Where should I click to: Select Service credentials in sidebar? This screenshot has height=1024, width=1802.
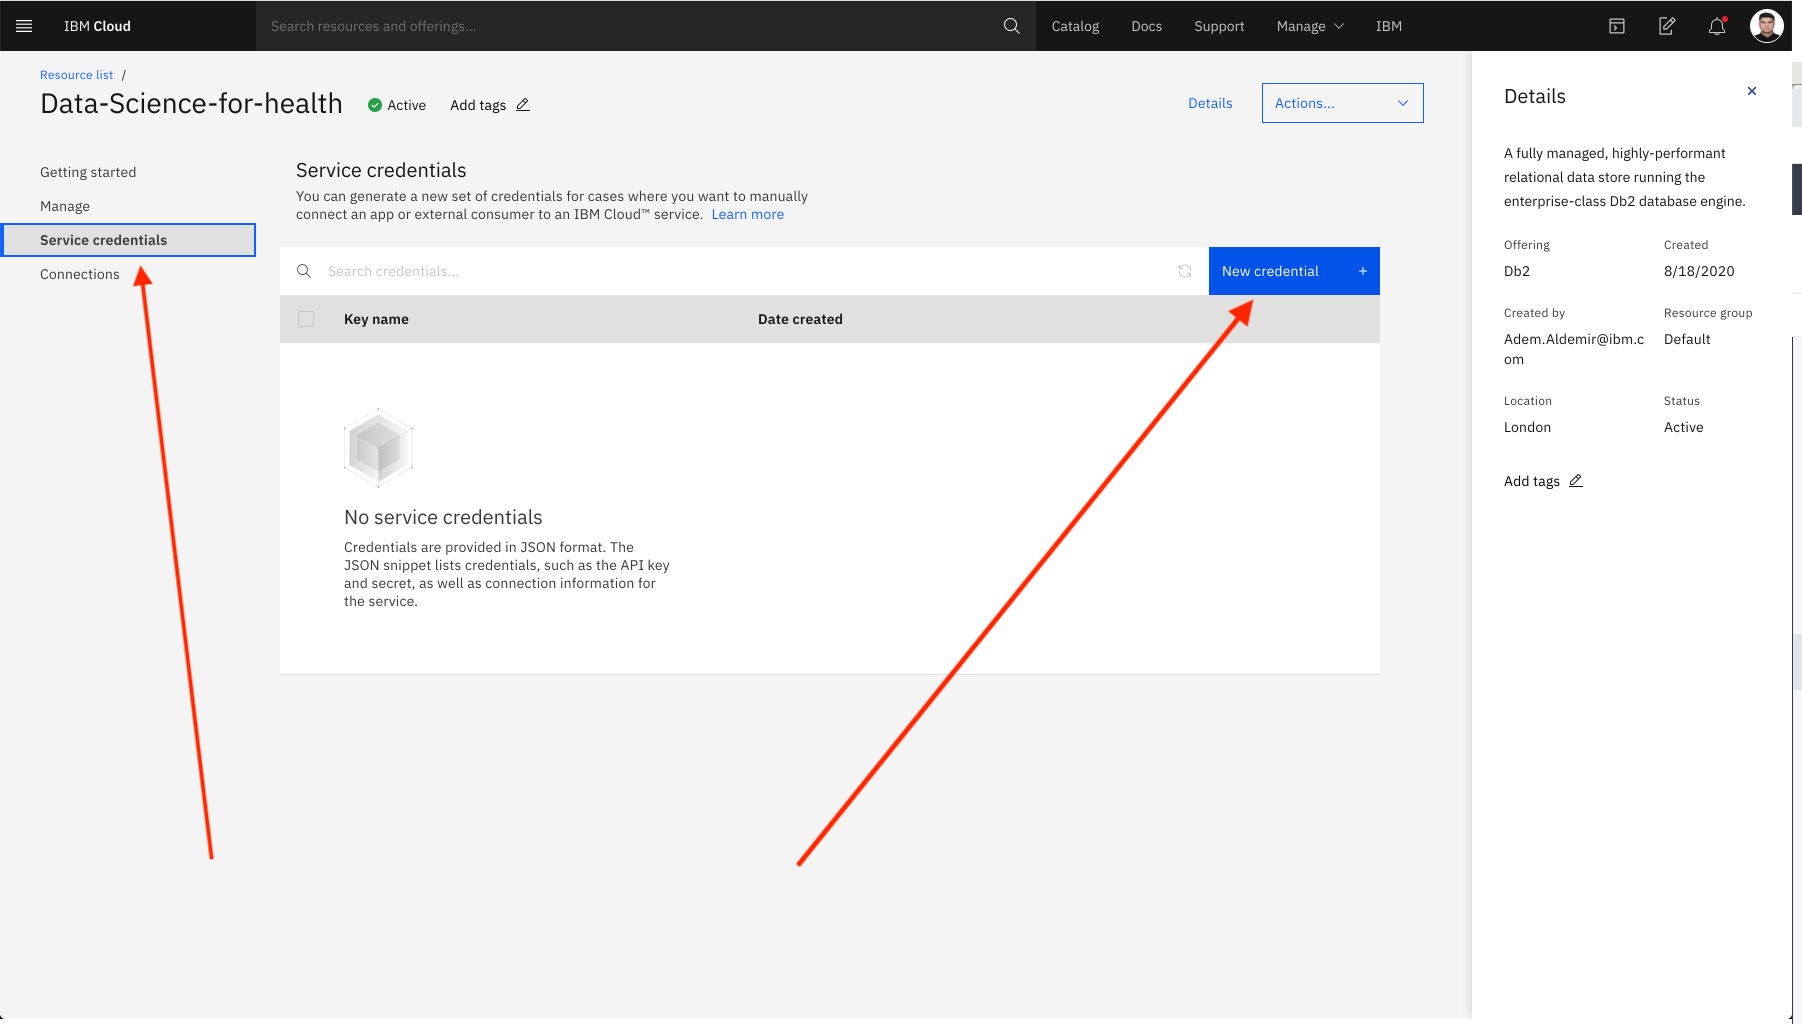click(x=129, y=240)
